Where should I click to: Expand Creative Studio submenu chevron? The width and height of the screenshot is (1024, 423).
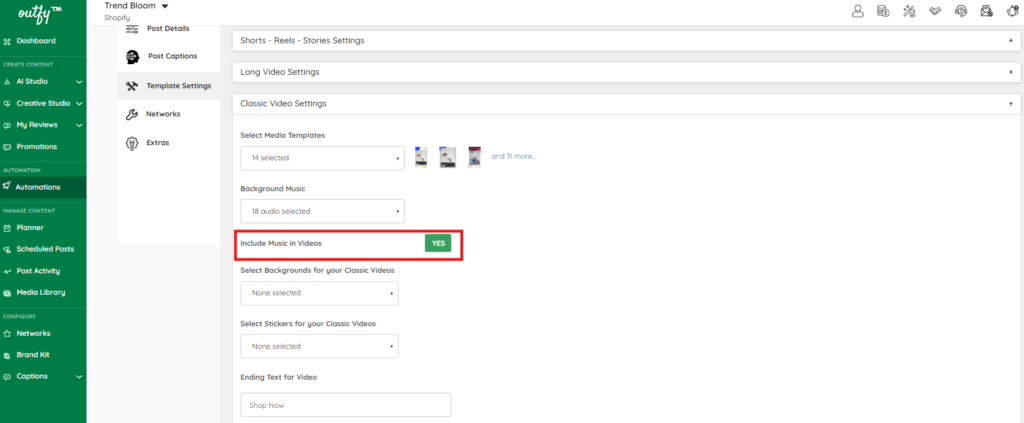(79, 104)
